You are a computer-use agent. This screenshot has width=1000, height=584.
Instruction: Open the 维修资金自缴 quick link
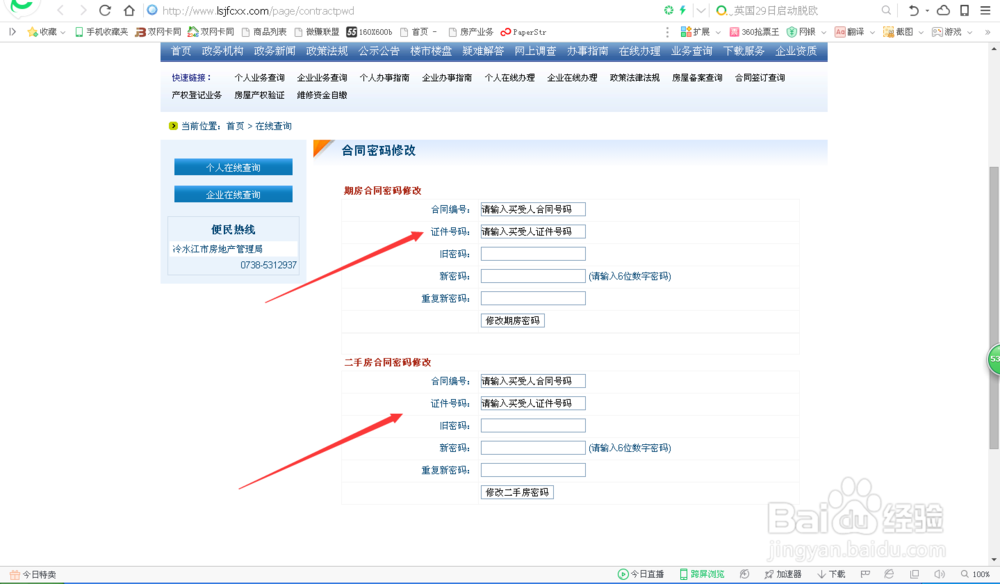(322, 95)
